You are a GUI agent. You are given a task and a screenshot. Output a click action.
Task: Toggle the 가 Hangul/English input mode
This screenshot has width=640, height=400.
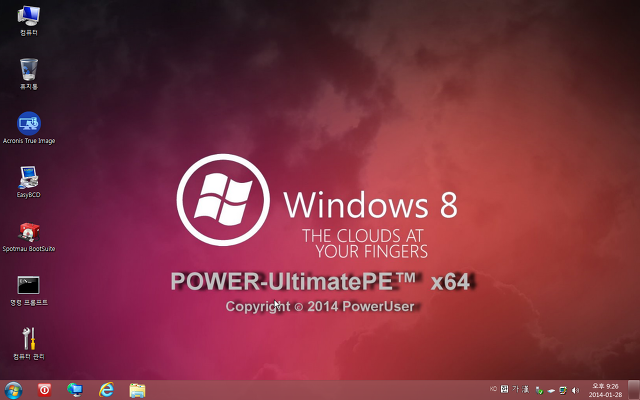tap(516, 389)
